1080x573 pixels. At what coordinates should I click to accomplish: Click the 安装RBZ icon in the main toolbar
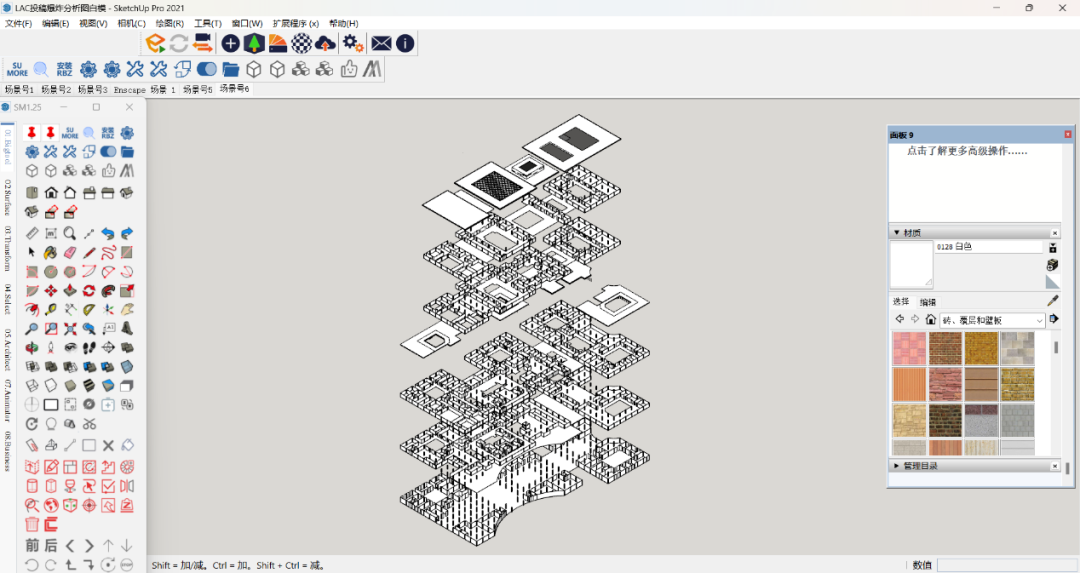tap(65, 69)
